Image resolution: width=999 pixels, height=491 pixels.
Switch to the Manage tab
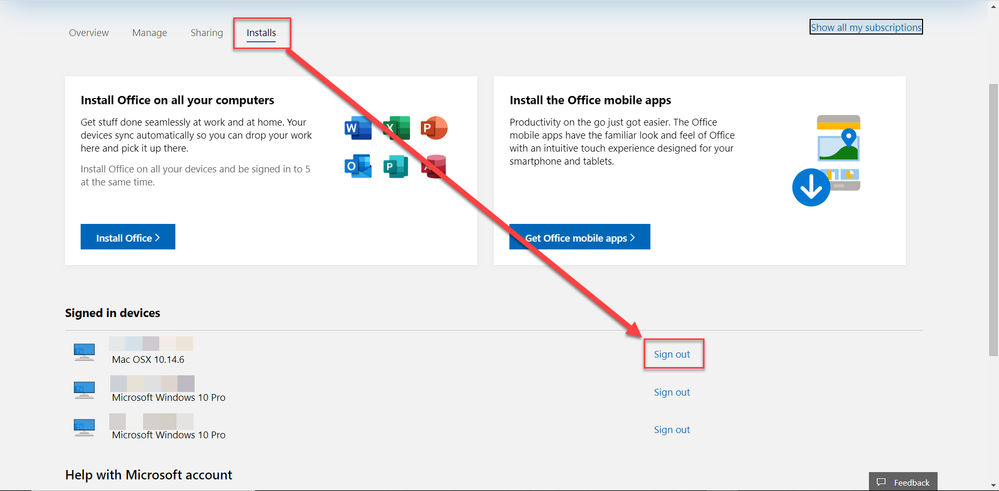(x=150, y=32)
